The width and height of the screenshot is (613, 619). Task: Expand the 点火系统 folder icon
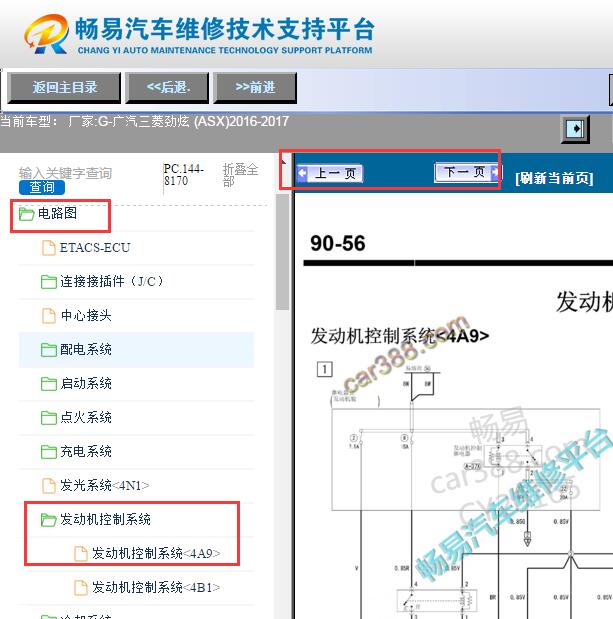[49, 418]
